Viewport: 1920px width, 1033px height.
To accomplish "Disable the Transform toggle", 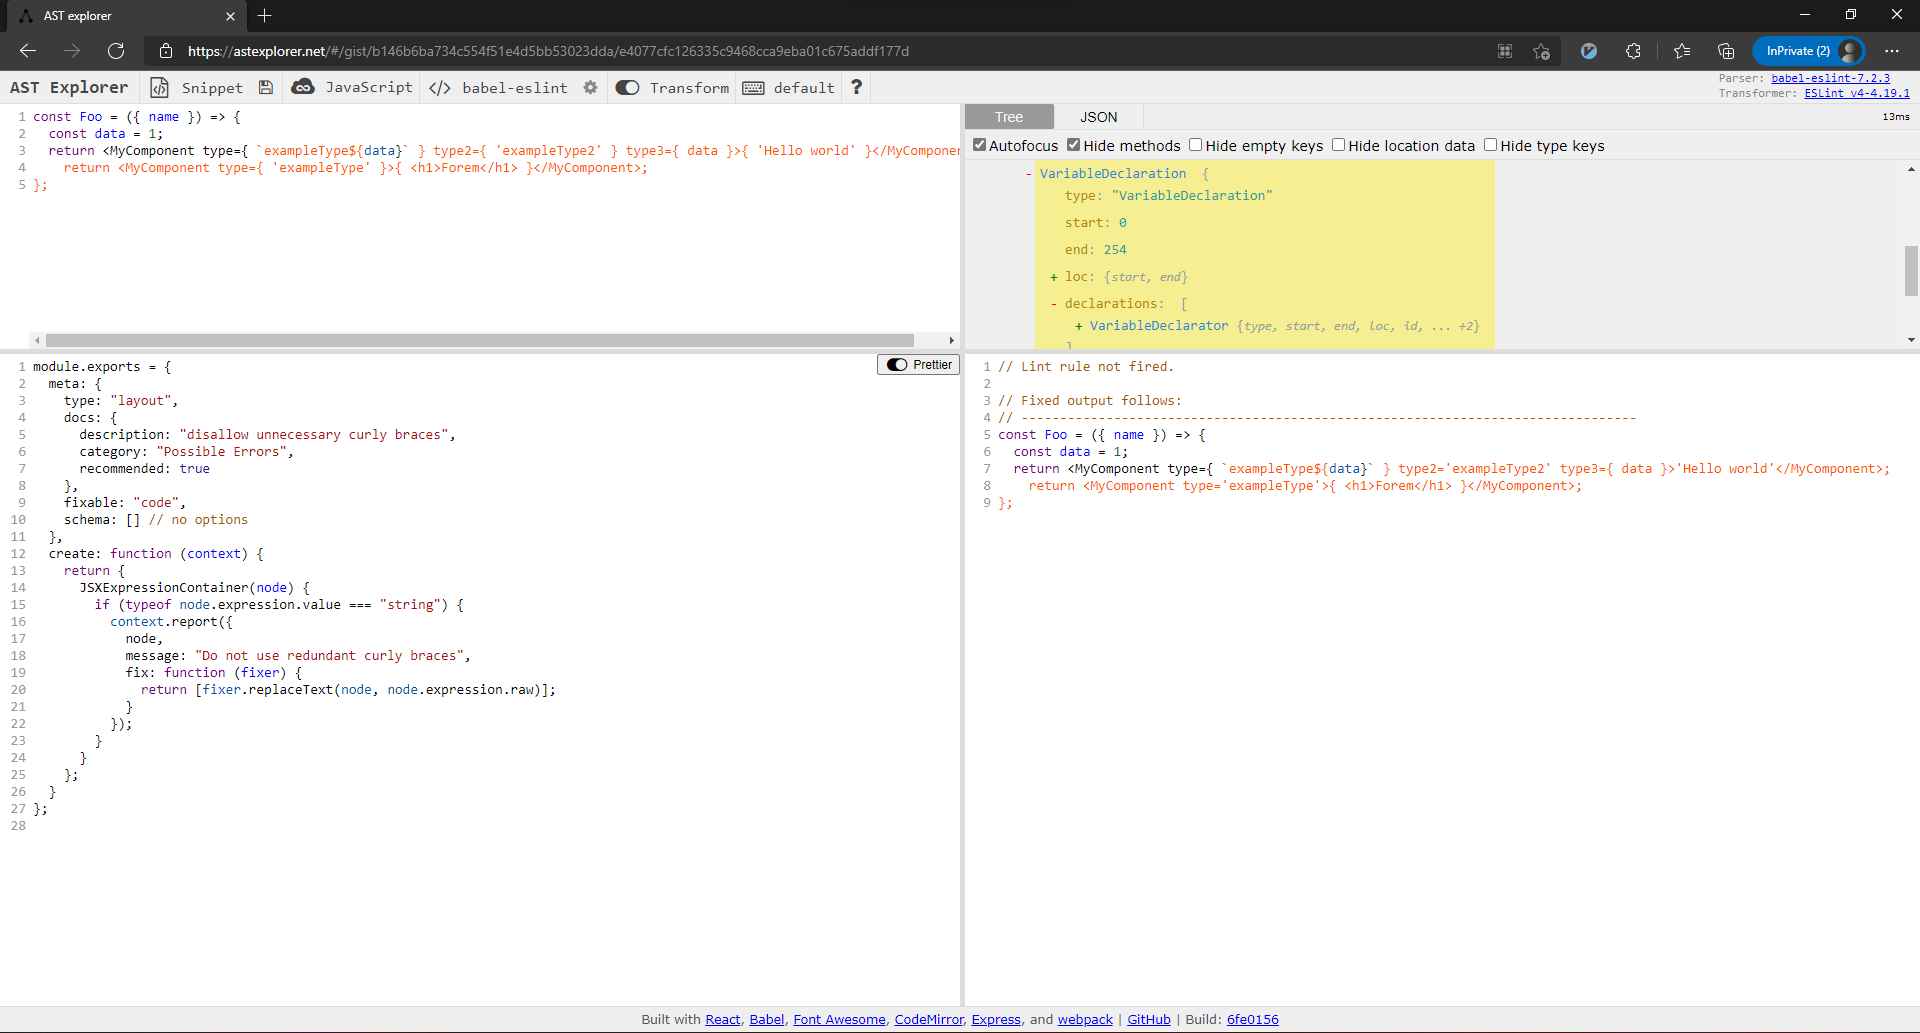I will 628,88.
